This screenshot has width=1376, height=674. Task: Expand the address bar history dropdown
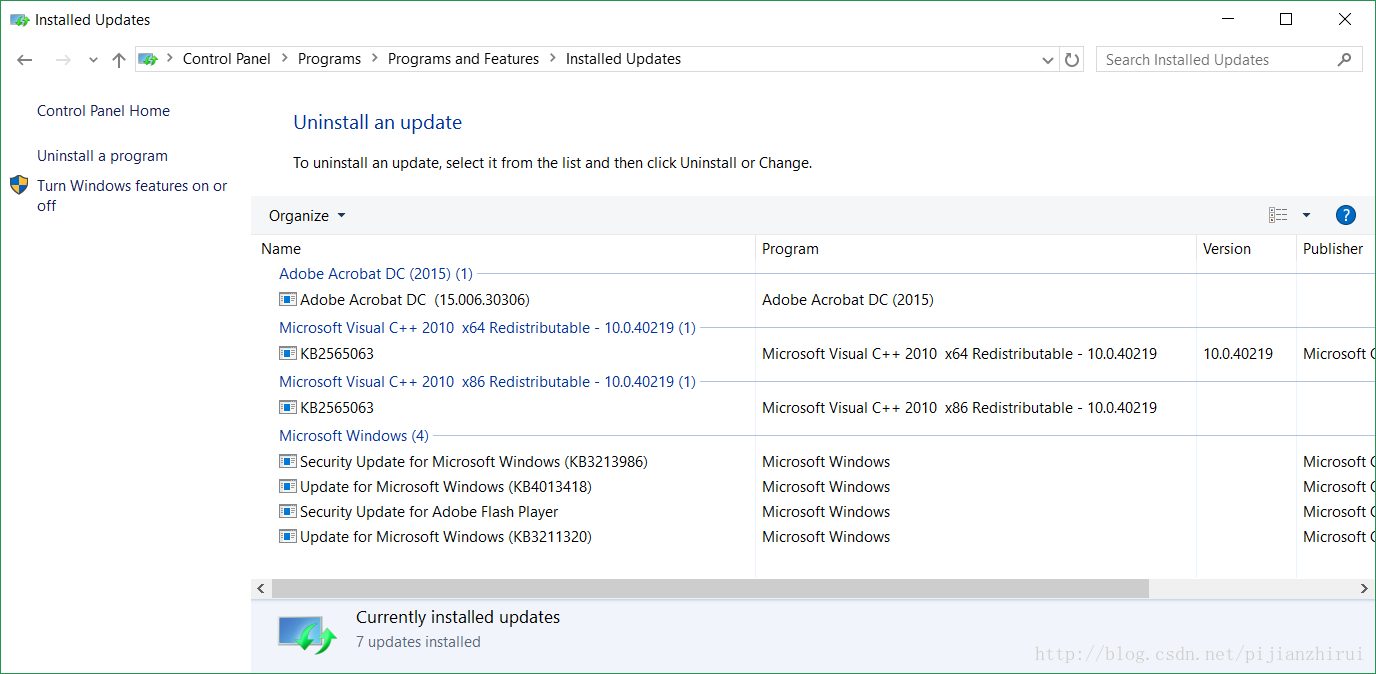(x=1048, y=60)
